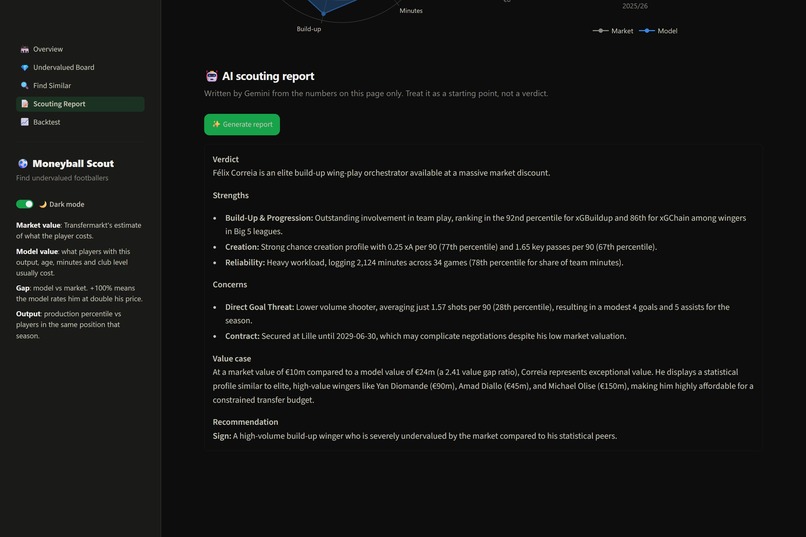Click the 'Creation:' bullet label
This screenshot has width=806, height=537.
click(x=242, y=247)
